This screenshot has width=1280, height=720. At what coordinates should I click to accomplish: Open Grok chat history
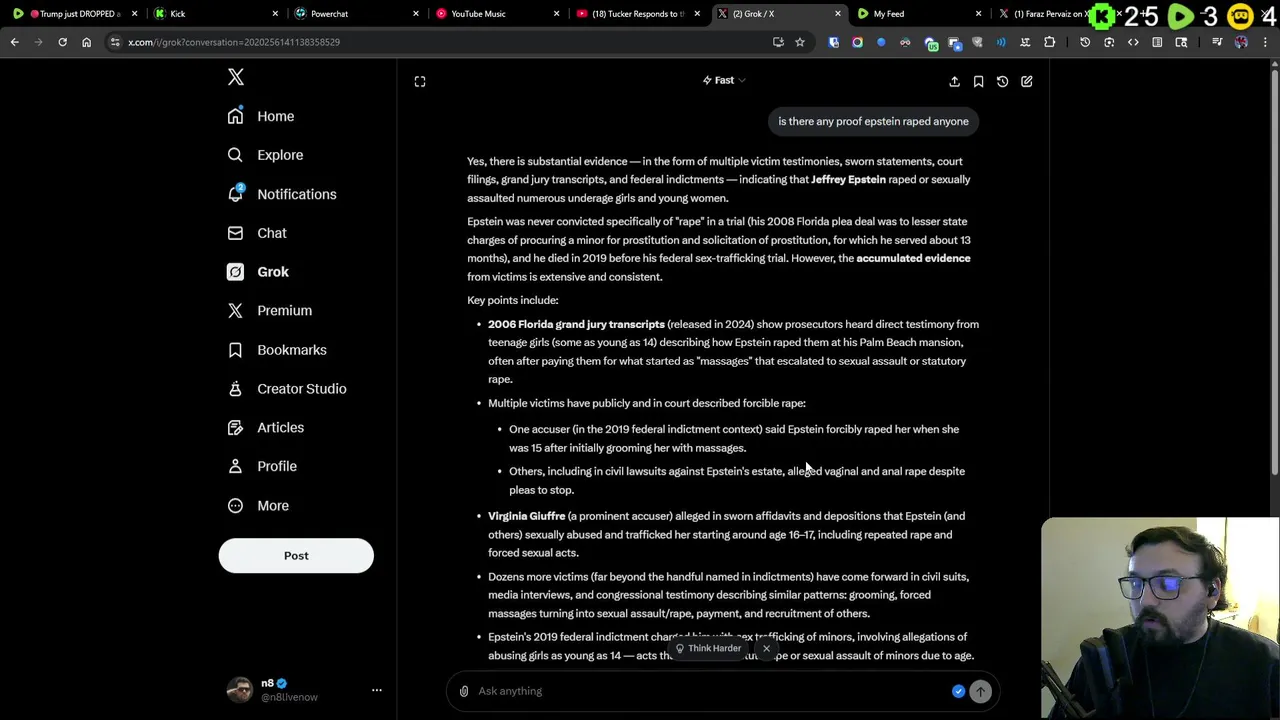pyautogui.click(x=1002, y=81)
